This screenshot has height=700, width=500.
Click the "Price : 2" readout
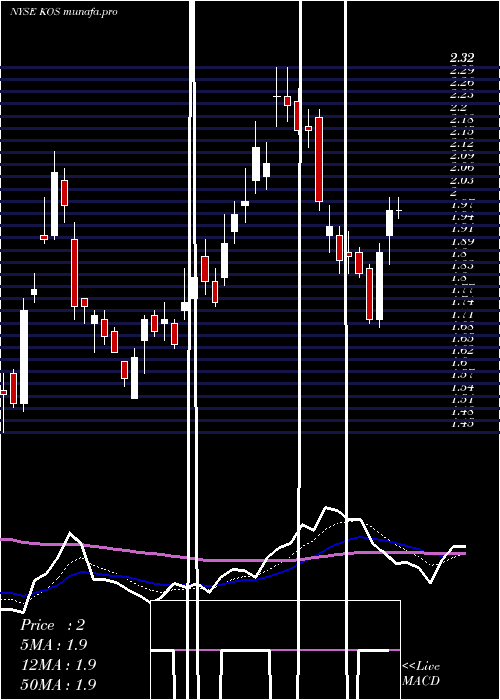[52, 625]
